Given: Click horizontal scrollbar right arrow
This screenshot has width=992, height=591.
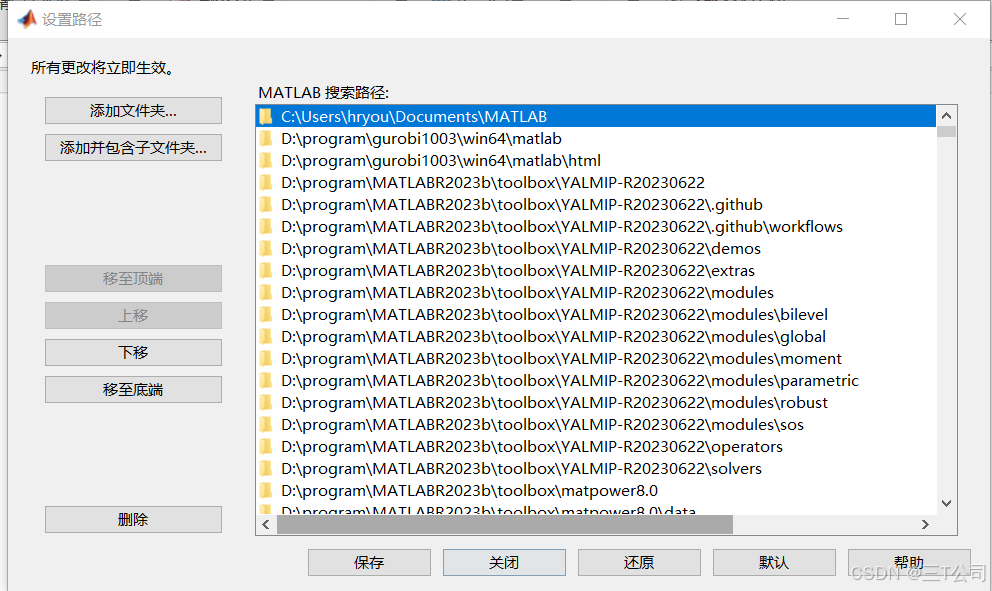Looking at the screenshot, I should point(926,525).
